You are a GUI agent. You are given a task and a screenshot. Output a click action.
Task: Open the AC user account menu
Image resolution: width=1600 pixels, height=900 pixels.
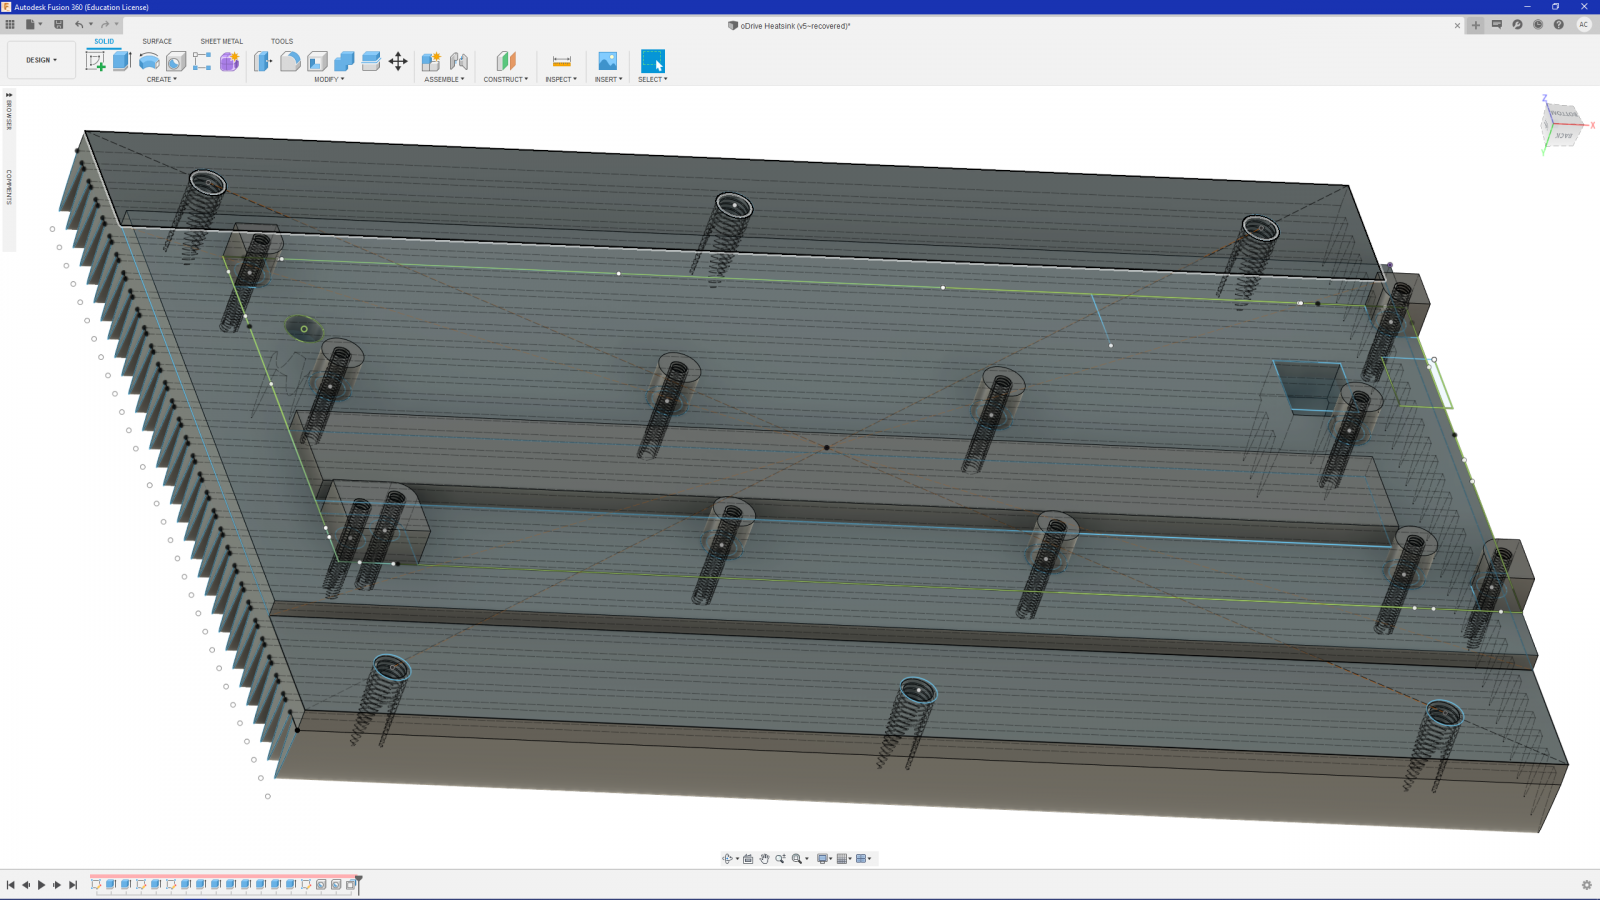1583,25
